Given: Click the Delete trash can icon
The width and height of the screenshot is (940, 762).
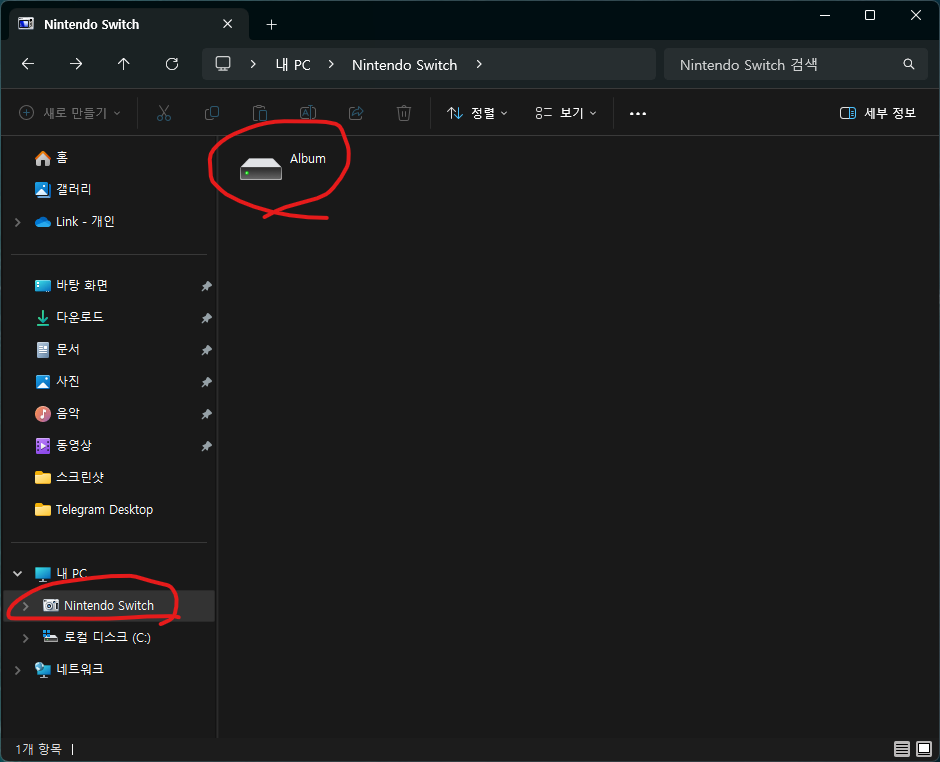Looking at the screenshot, I should pos(404,113).
